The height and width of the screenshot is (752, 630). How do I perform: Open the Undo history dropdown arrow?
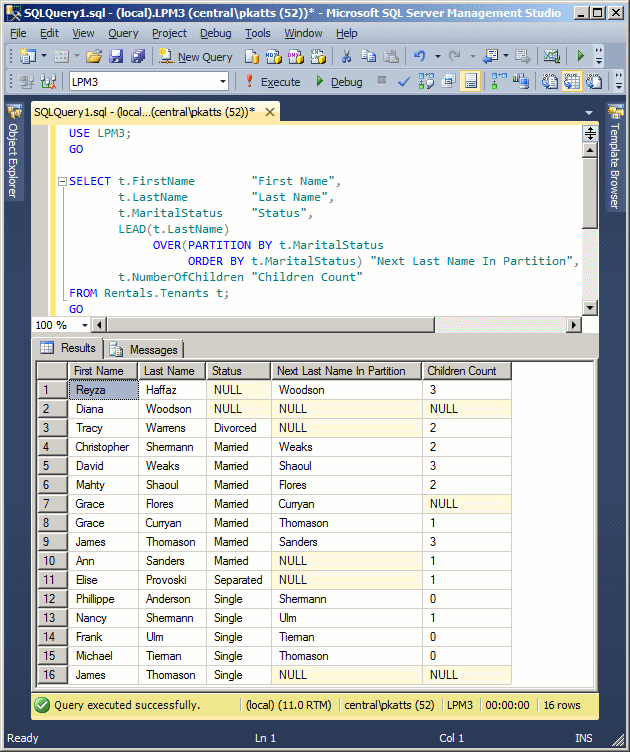(438, 57)
